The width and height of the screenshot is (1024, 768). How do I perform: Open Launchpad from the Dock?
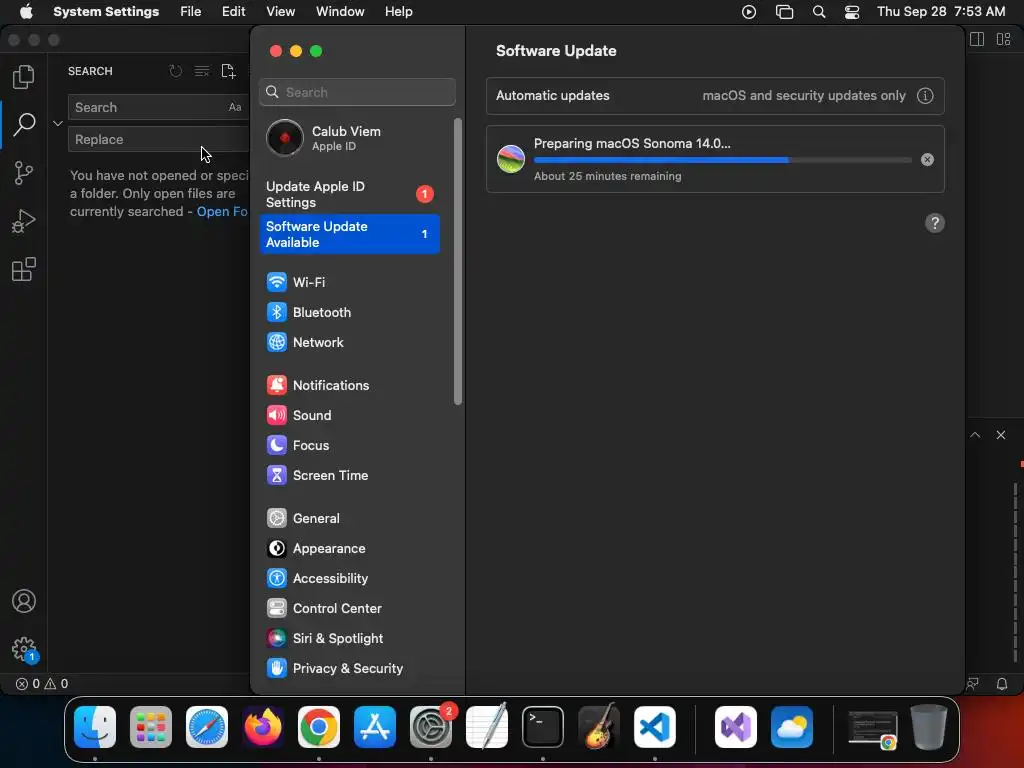click(151, 727)
